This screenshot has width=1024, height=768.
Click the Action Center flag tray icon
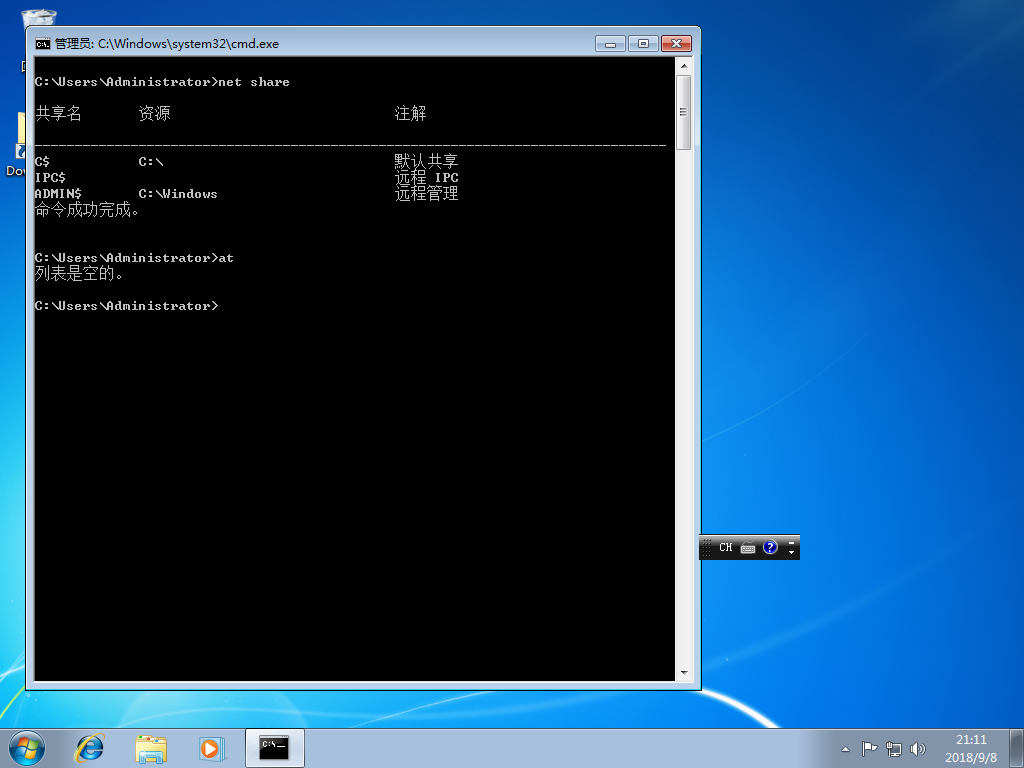tap(869, 748)
